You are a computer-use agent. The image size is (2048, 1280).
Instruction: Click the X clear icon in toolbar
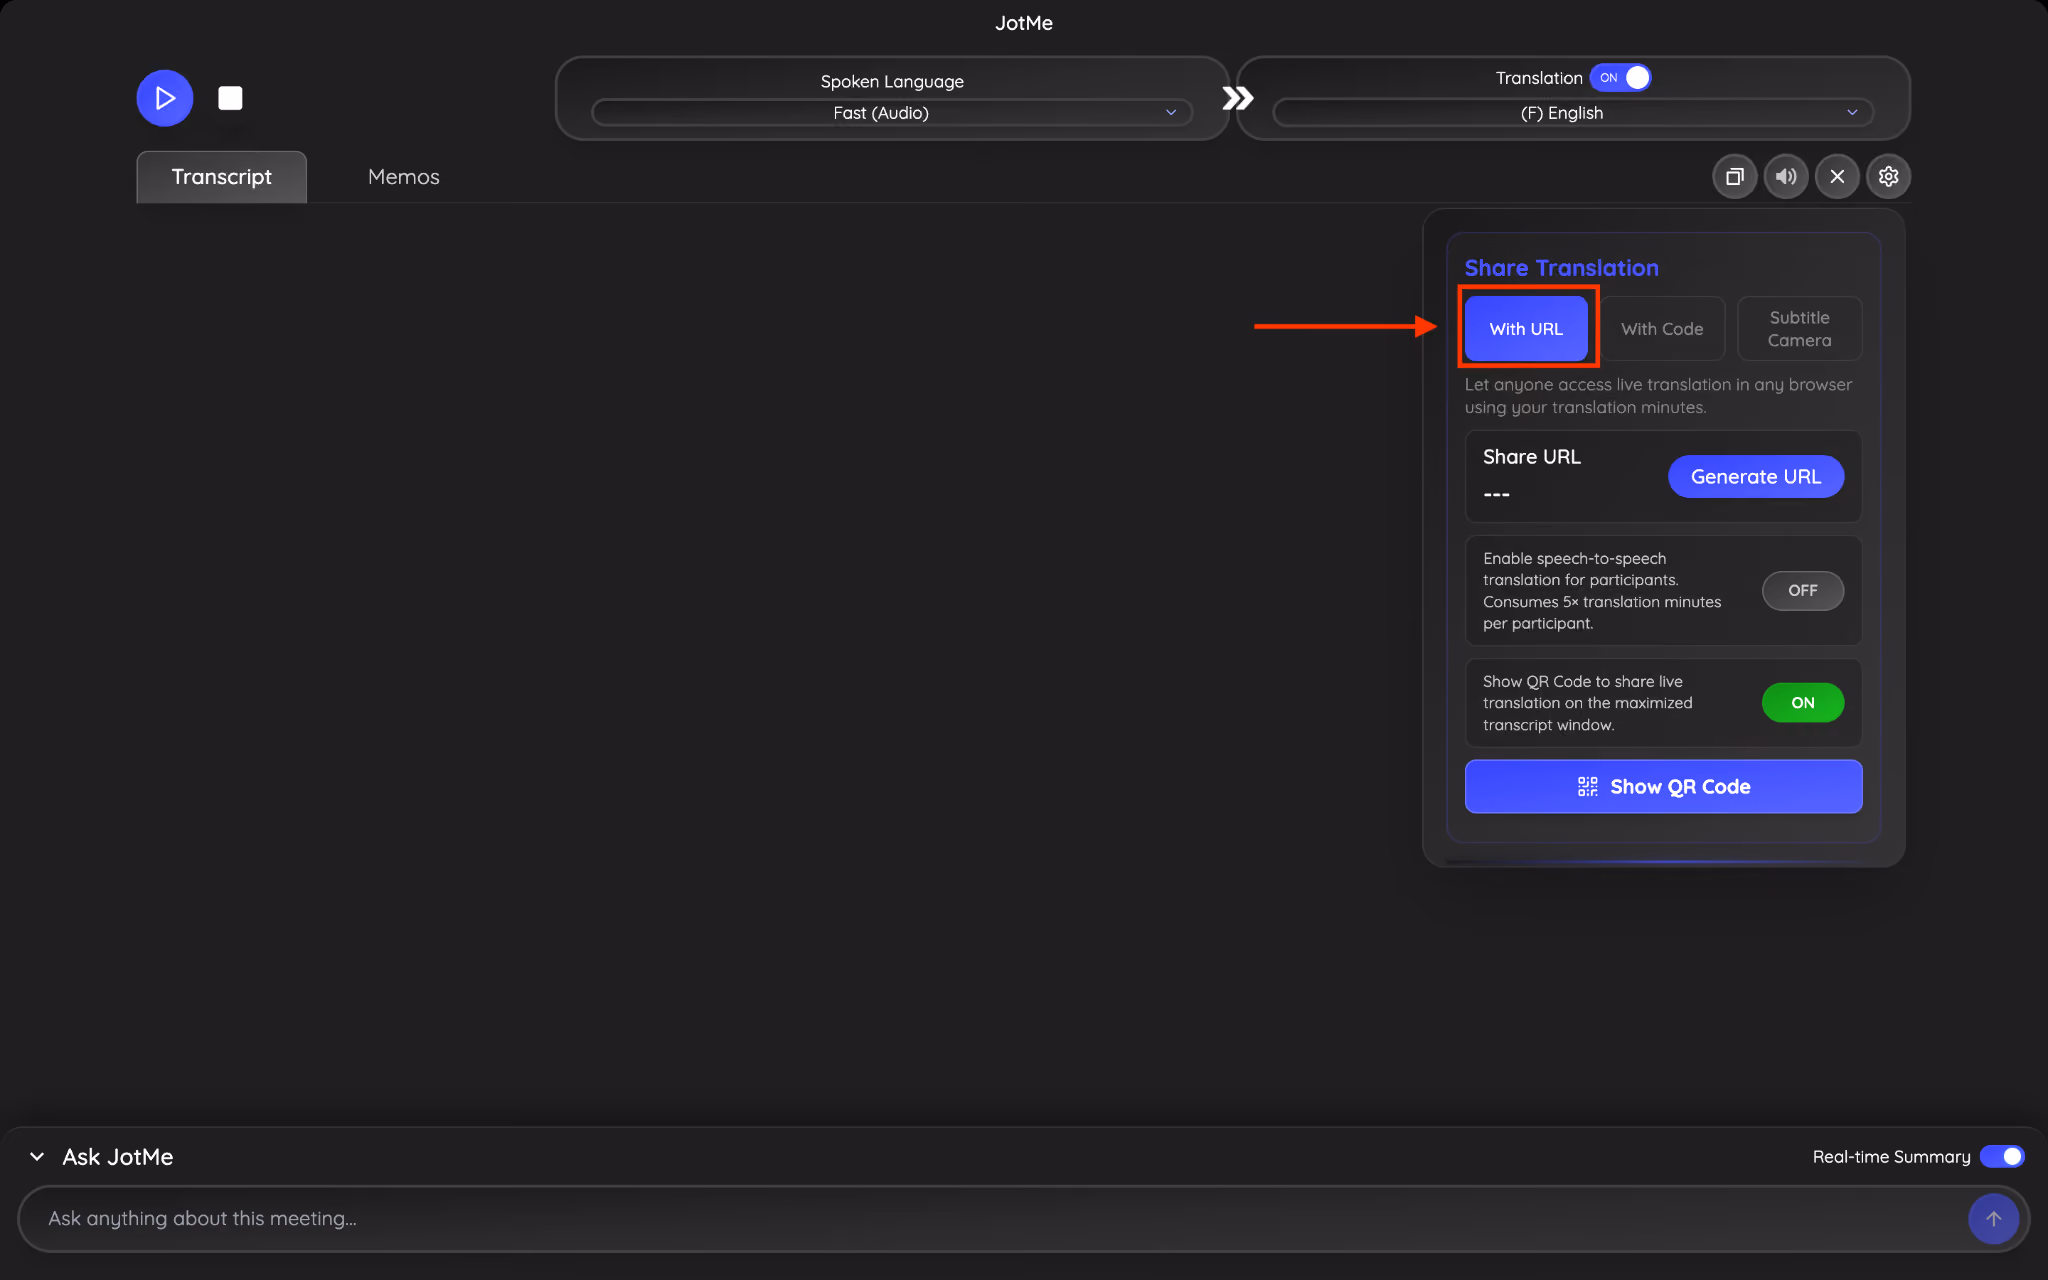tap(1837, 177)
